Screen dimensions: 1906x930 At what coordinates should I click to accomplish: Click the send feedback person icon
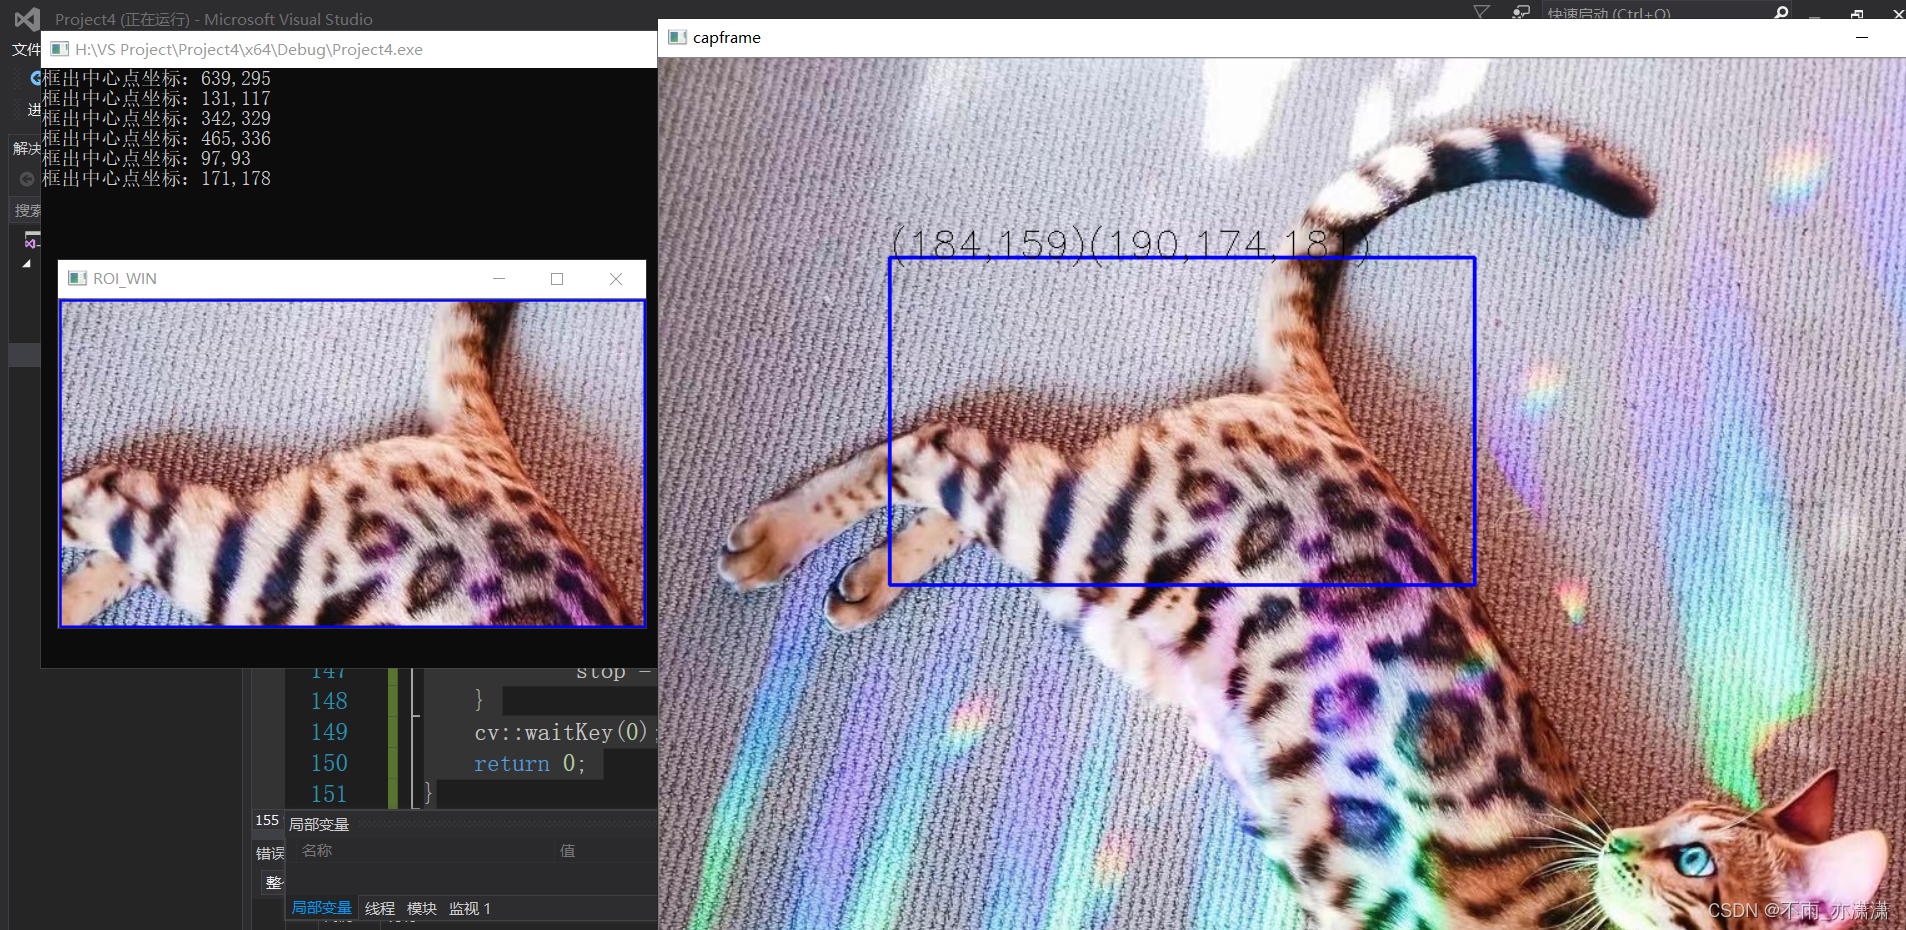[1521, 12]
